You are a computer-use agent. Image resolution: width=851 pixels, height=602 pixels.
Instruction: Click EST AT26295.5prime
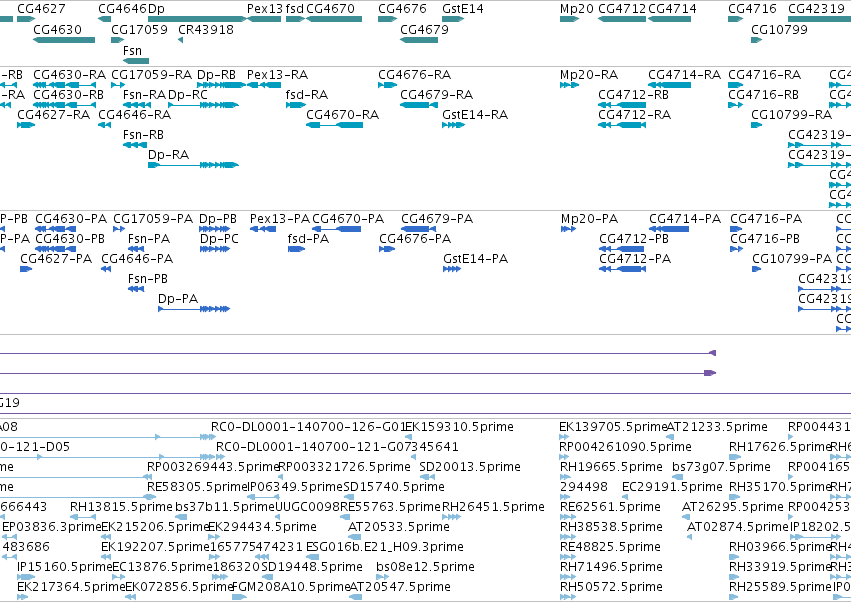coord(733,507)
